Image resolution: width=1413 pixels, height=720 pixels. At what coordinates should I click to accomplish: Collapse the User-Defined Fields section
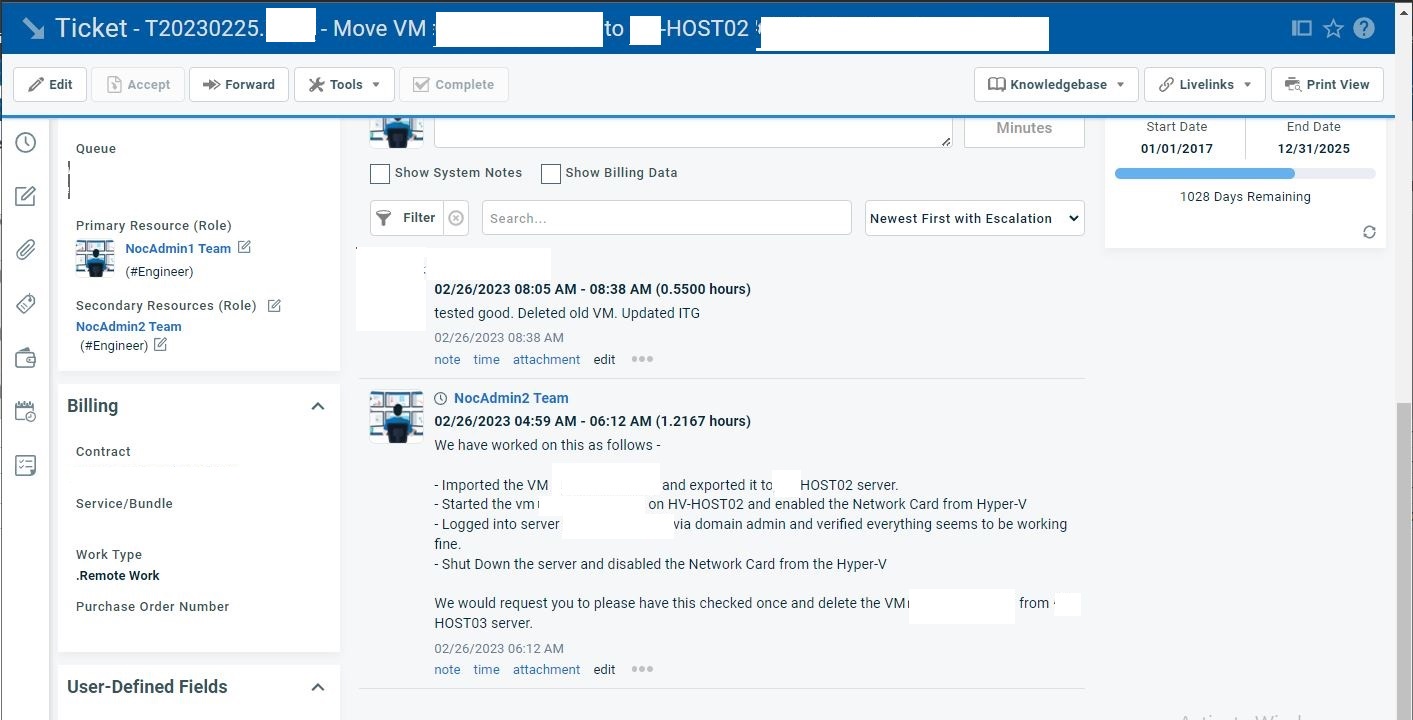tap(318, 687)
